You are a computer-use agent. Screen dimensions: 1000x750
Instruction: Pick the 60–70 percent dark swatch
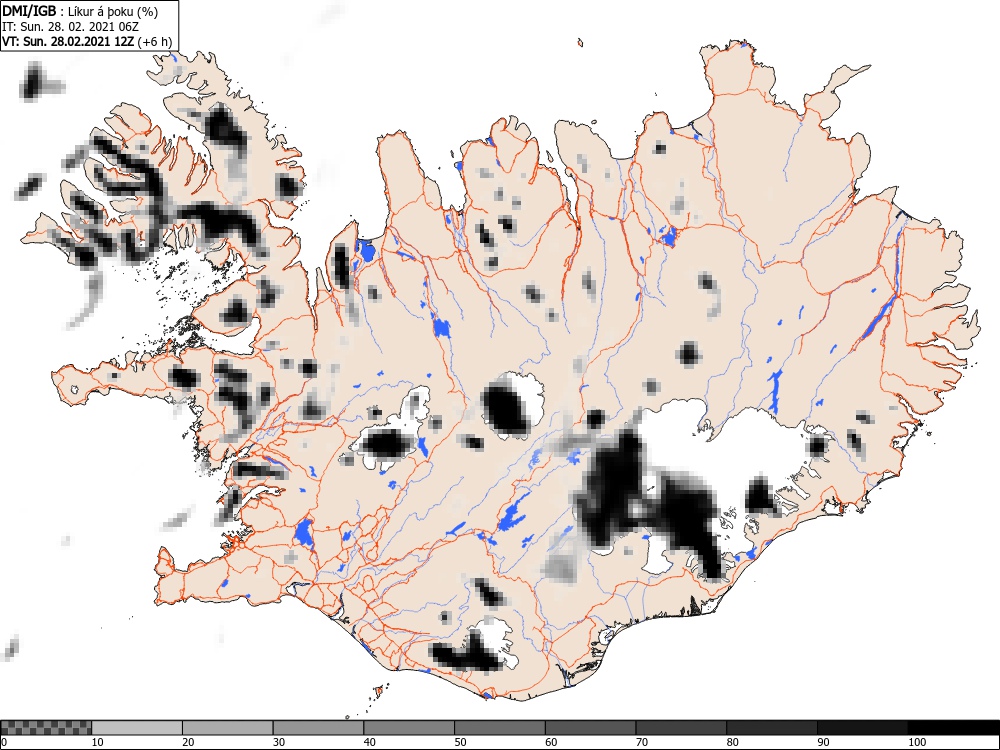click(x=591, y=728)
